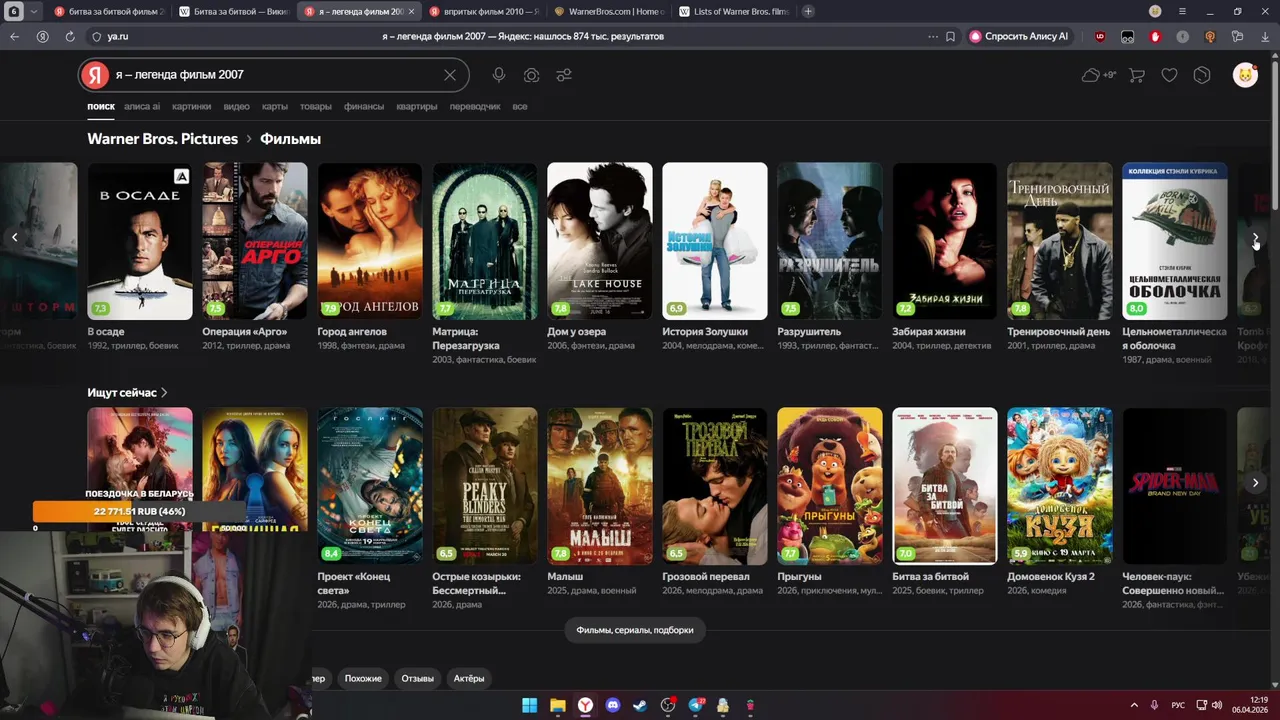
Task: Switch to the видео search tab
Action: [x=237, y=106]
